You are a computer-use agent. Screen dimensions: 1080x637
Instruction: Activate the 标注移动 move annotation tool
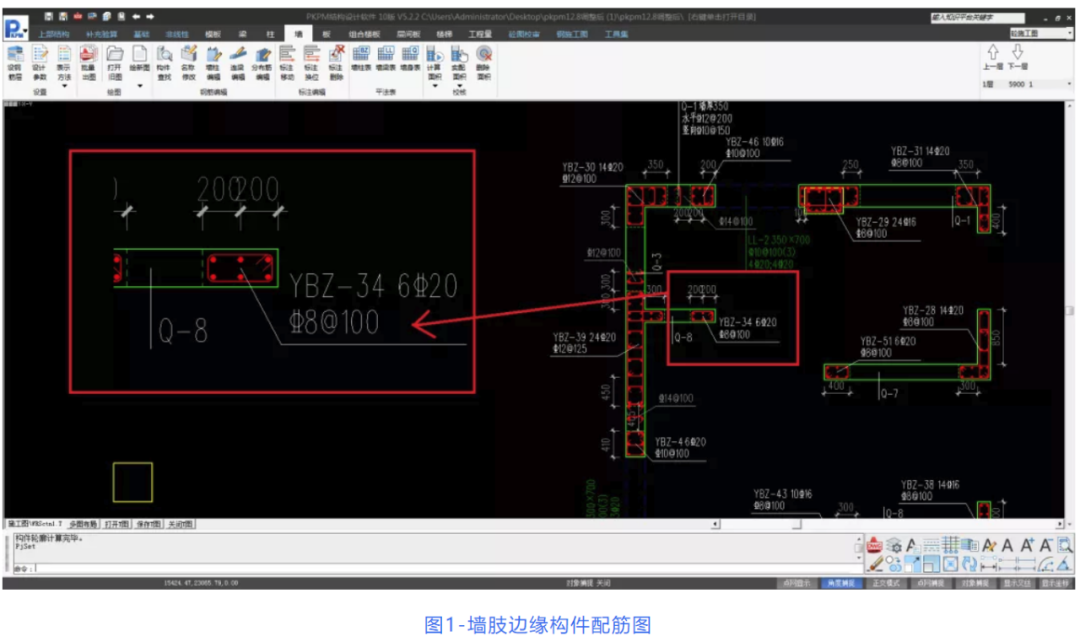point(287,63)
